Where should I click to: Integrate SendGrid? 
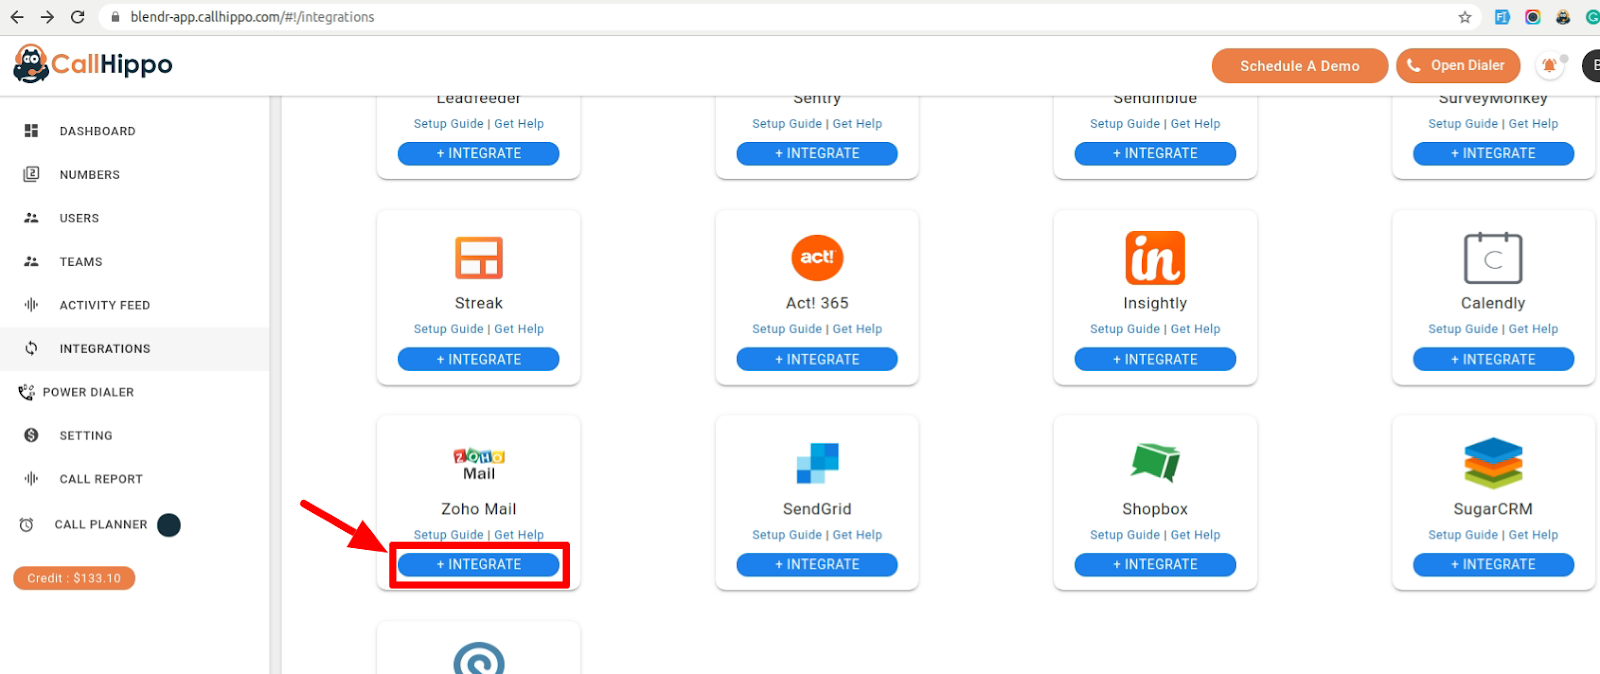(x=817, y=565)
